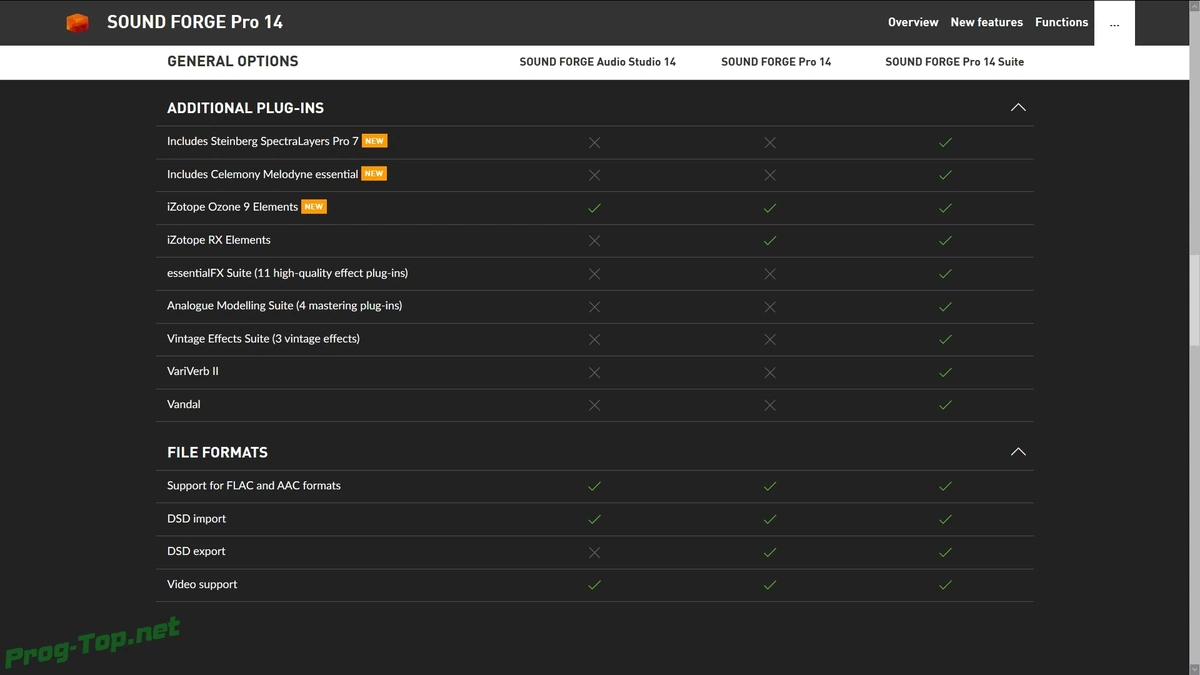The image size is (1200, 675).
Task: Select 'Analogue Modelling Suite (4 mastering plug-ins)' label
Action: coord(284,305)
